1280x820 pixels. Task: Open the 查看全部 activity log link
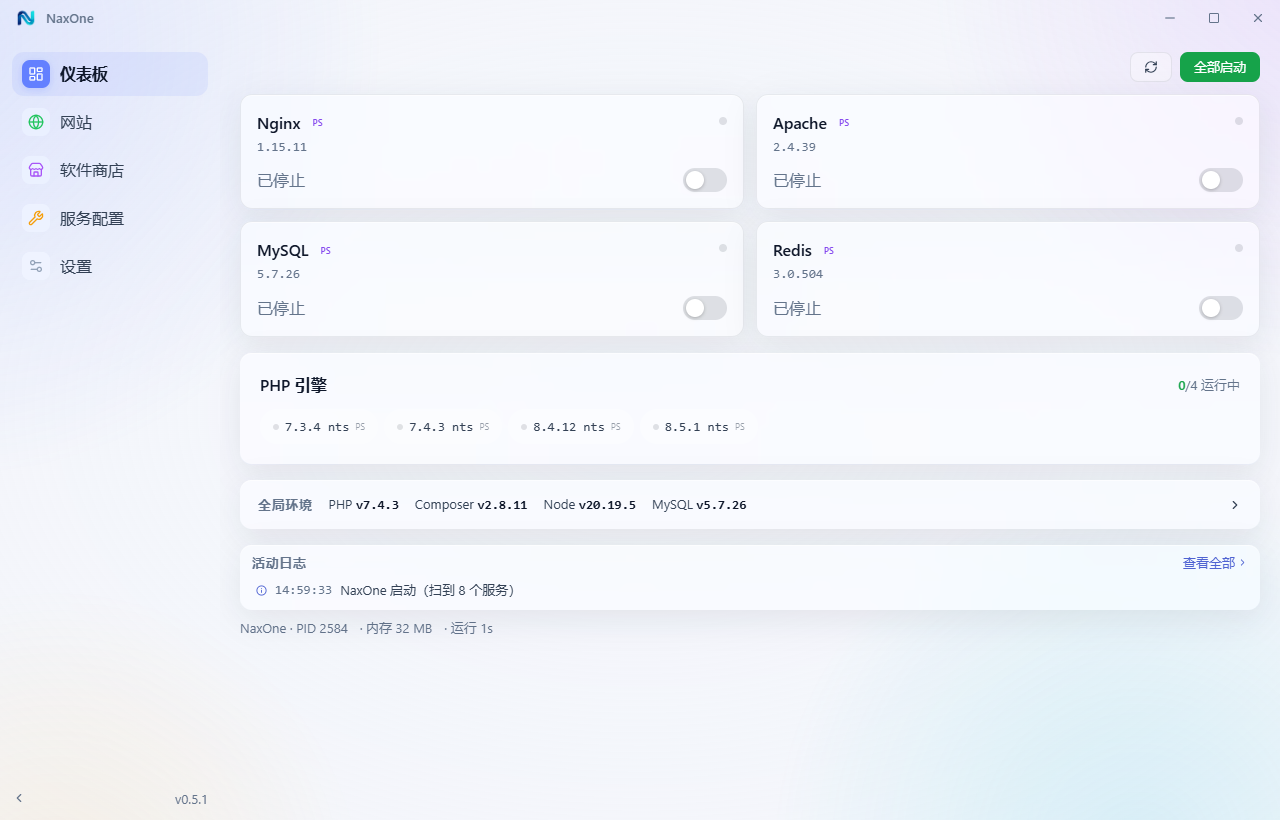coord(1214,563)
